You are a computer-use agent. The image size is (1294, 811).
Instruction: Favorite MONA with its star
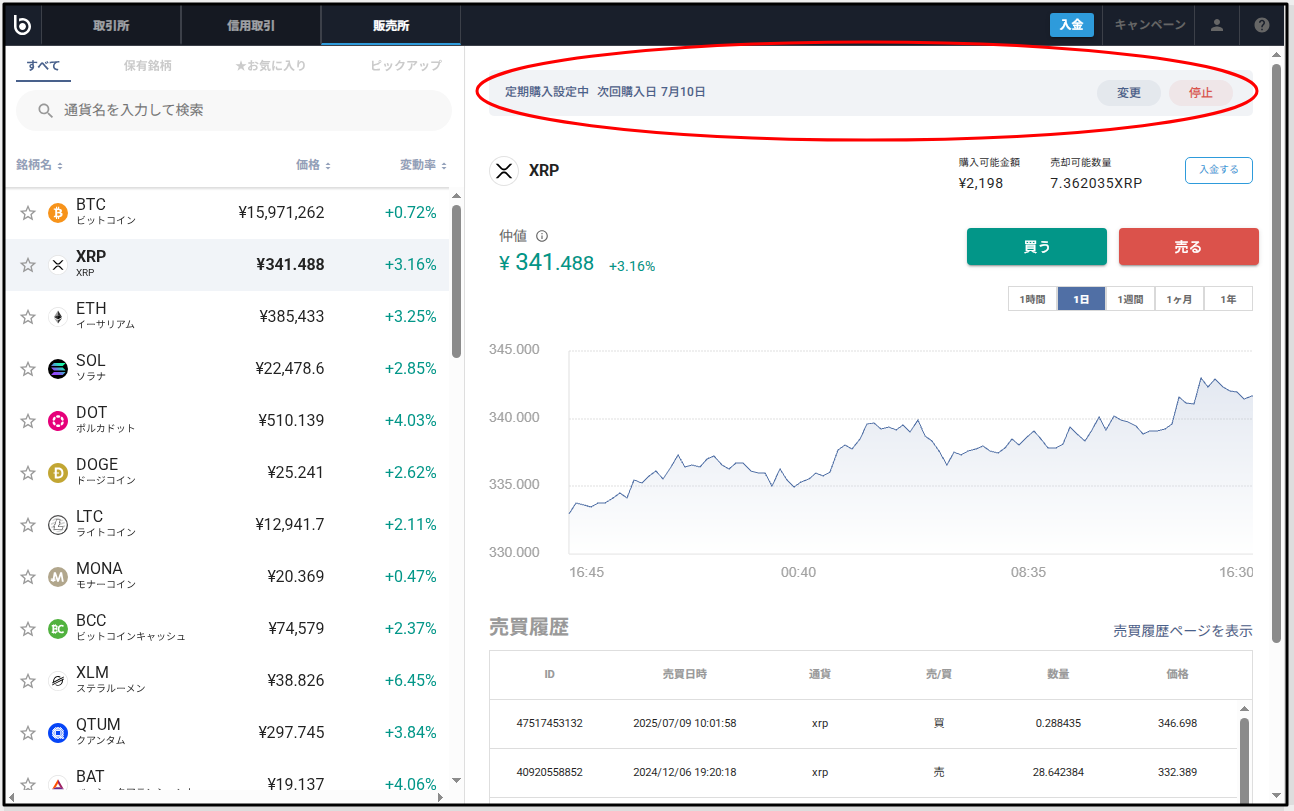coord(28,577)
